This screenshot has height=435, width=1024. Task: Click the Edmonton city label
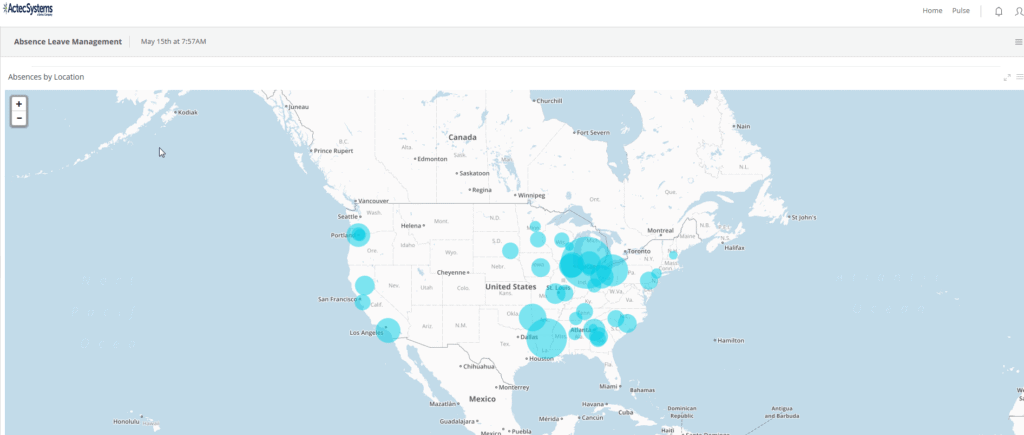point(432,159)
